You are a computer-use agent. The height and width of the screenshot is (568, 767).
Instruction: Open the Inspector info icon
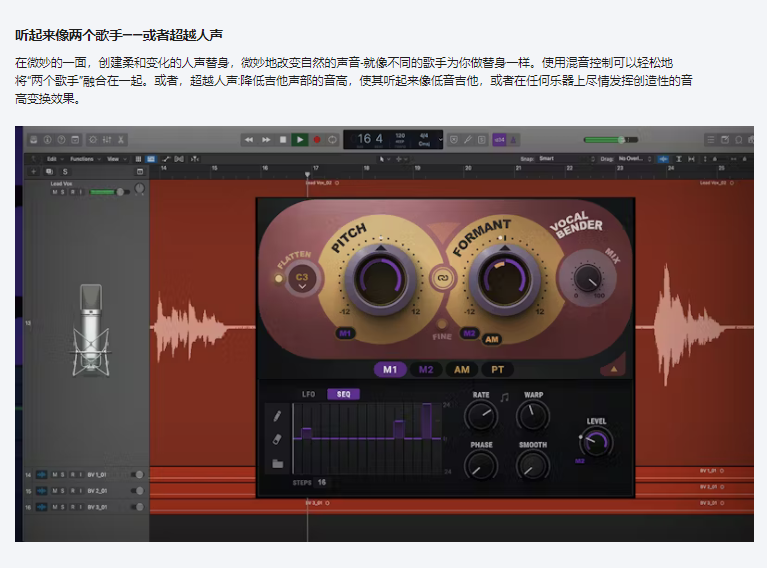pos(47,140)
